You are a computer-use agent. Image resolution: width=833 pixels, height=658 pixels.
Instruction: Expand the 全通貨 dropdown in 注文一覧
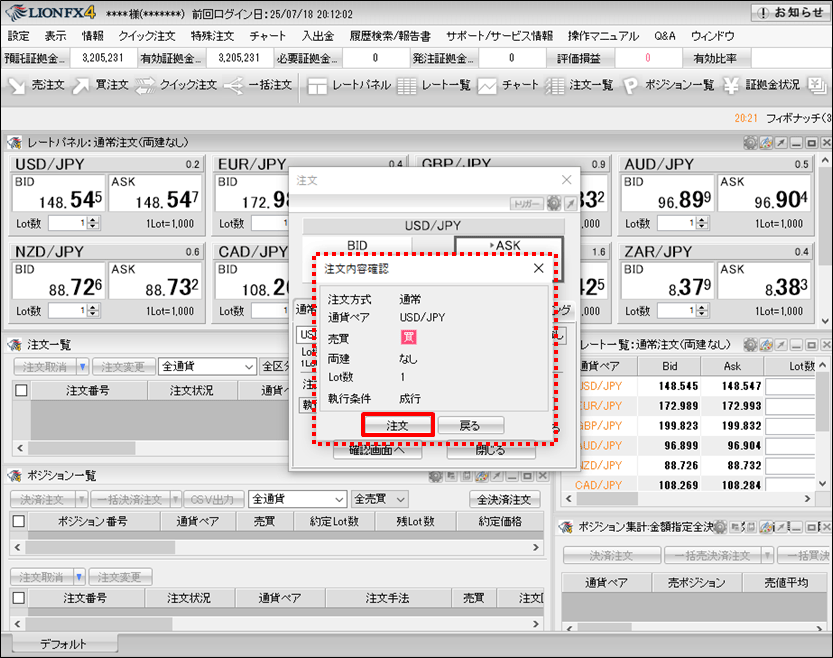click(207, 367)
